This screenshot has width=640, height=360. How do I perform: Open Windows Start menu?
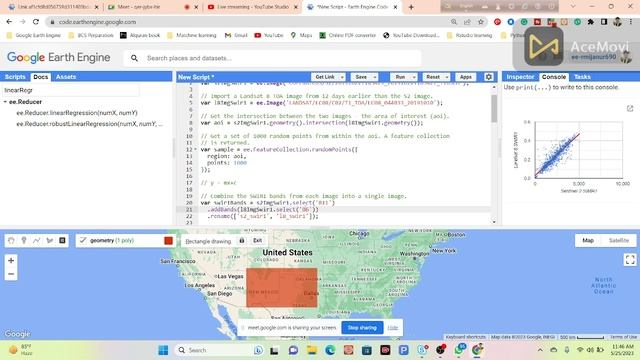(x=163, y=350)
